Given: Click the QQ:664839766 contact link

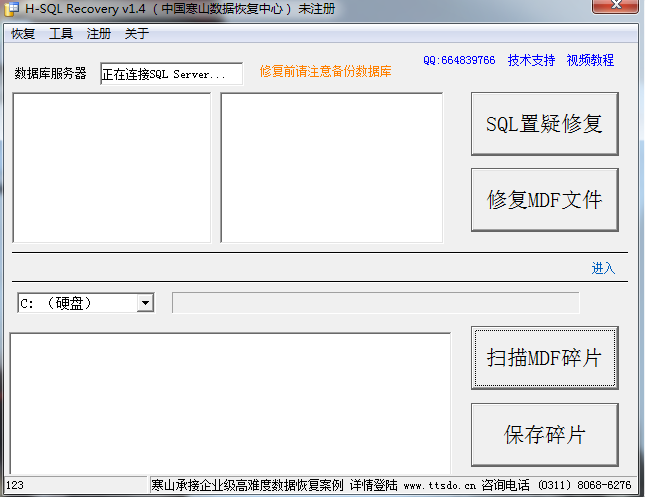Looking at the screenshot, I should coord(459,60).
